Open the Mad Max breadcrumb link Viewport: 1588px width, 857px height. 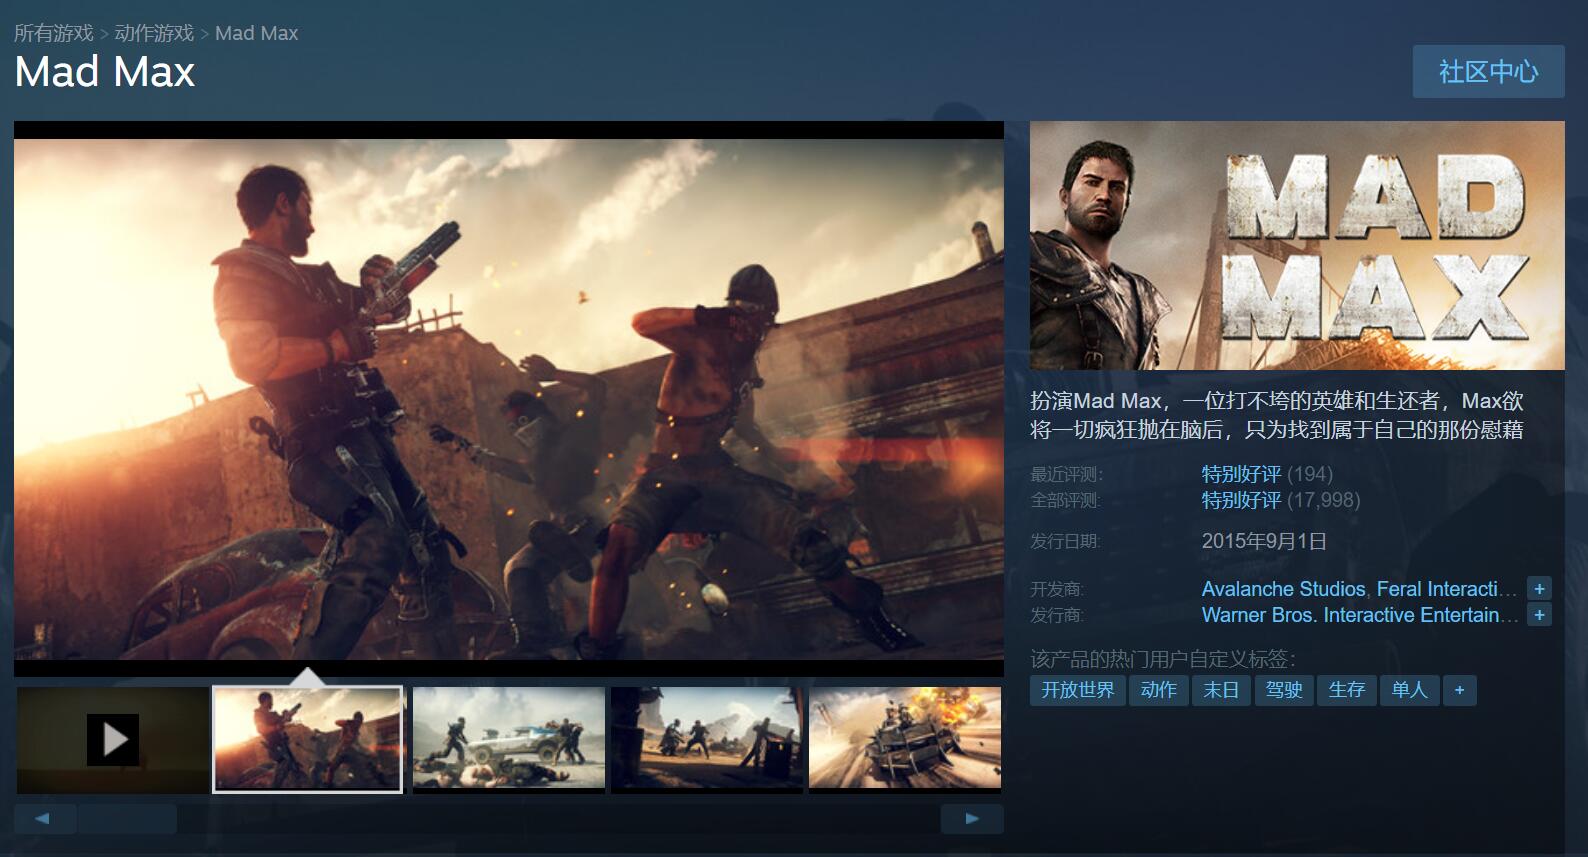pos(256,33)
